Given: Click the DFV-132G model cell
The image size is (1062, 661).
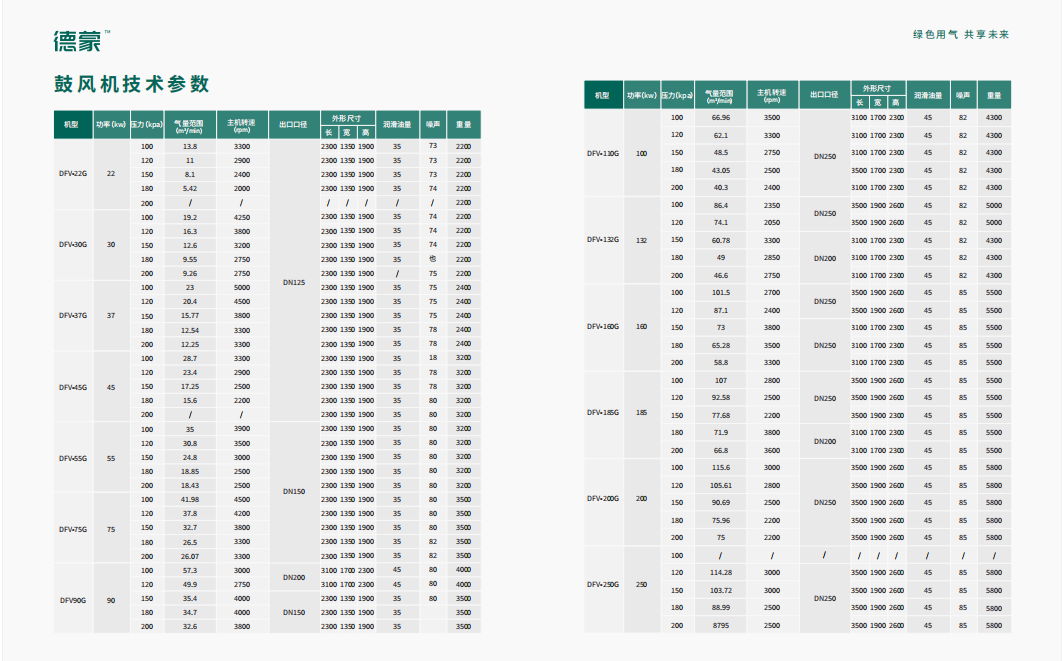Looking at the screenshot, I should coord(603,240).
